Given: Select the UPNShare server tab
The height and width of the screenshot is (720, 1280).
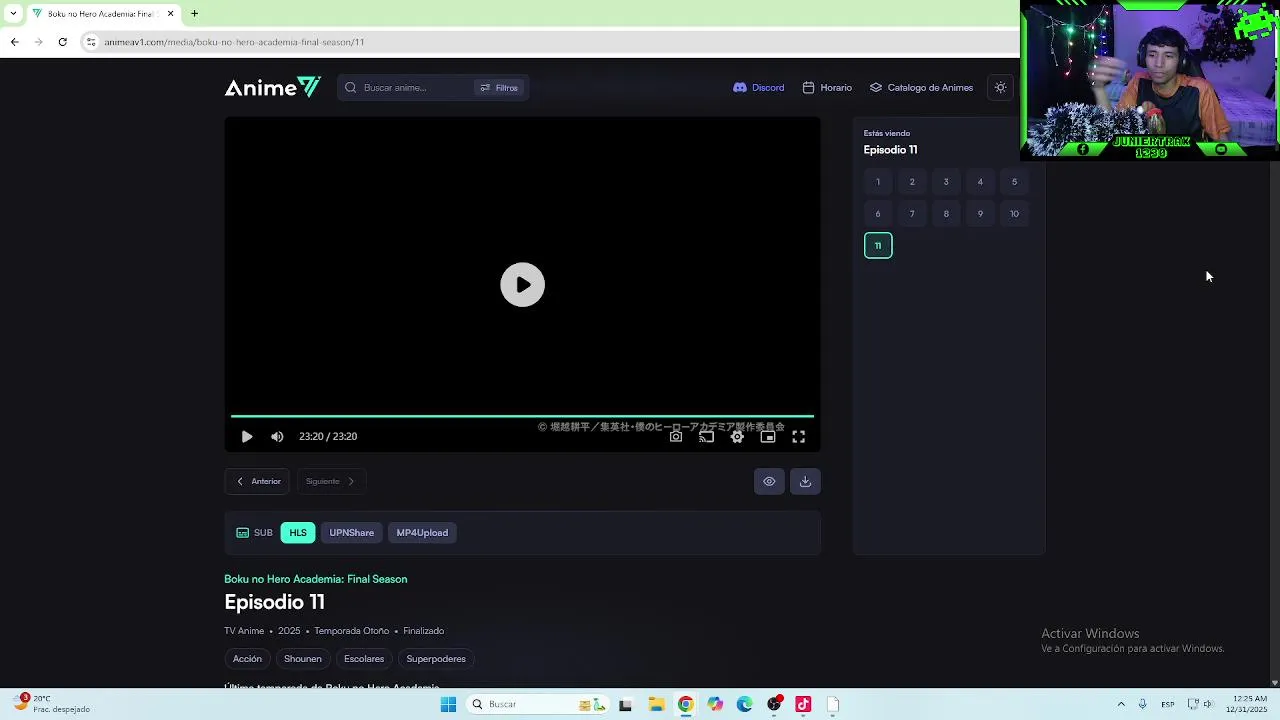Looking at the screenshot, I should (x=352, y=533).
